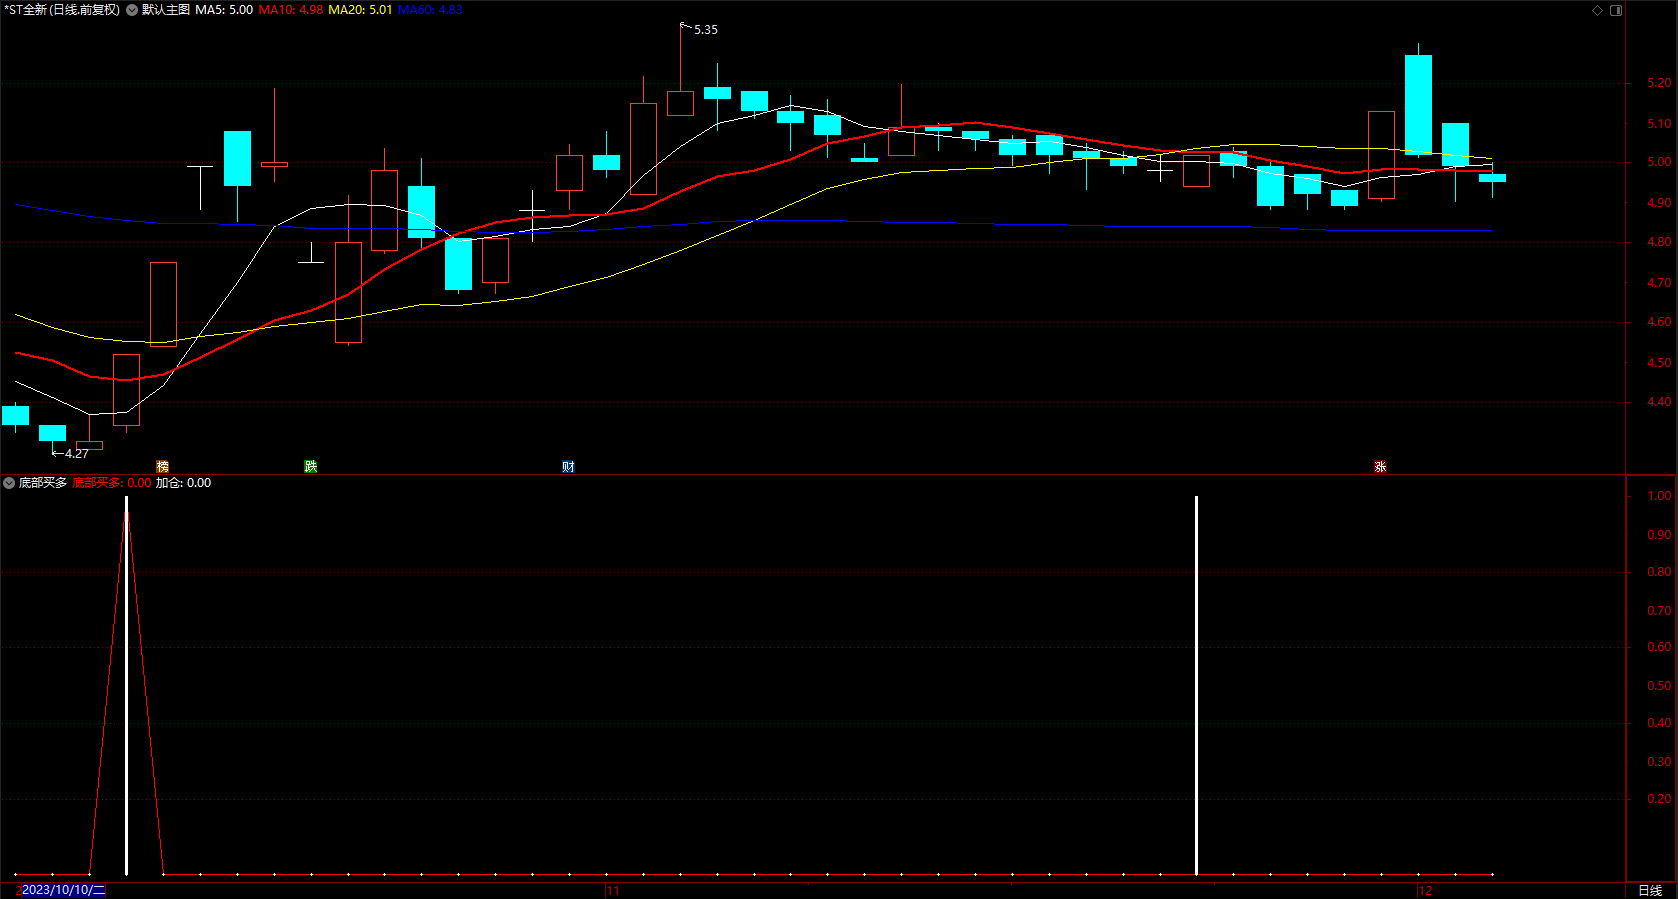The width and height of the screenshot is (1678, 899).
Task: Click the 默认主图 label
Action: (x=165, y=10)
